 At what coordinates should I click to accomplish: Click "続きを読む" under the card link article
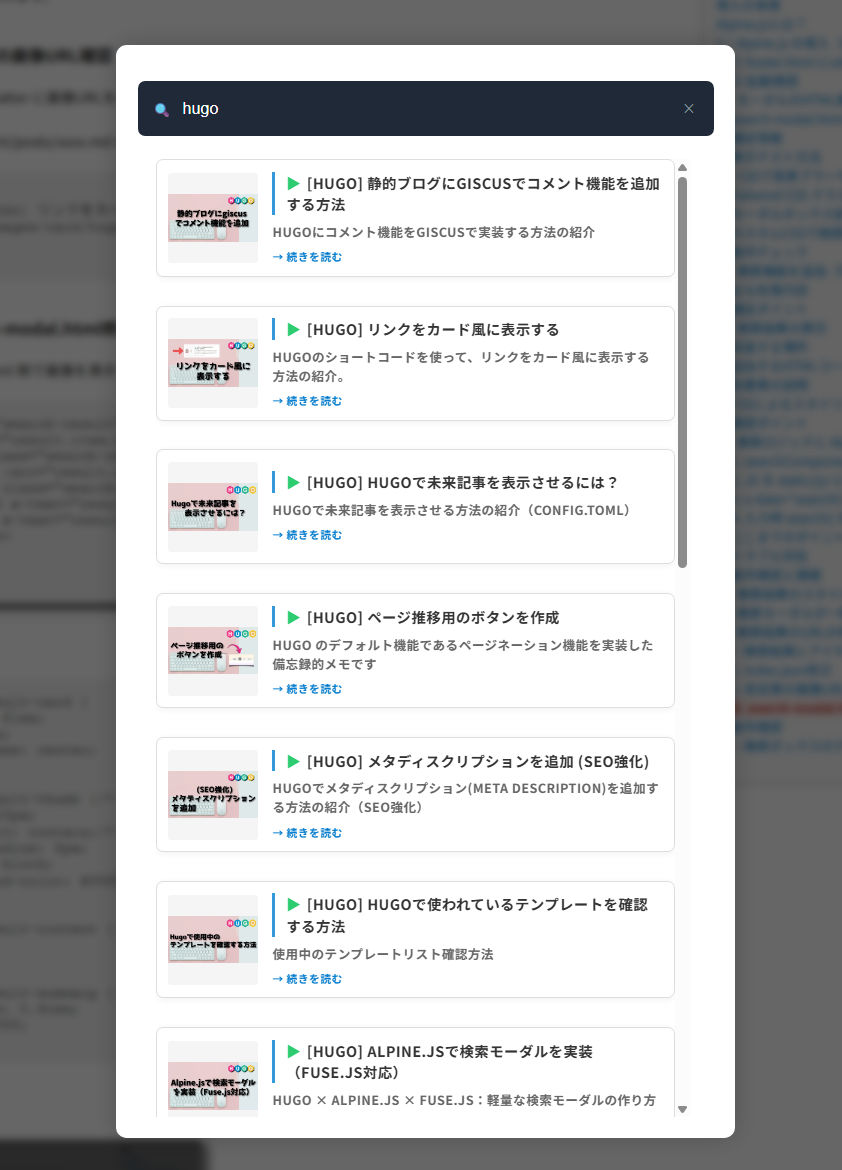[x=308, y=401]
